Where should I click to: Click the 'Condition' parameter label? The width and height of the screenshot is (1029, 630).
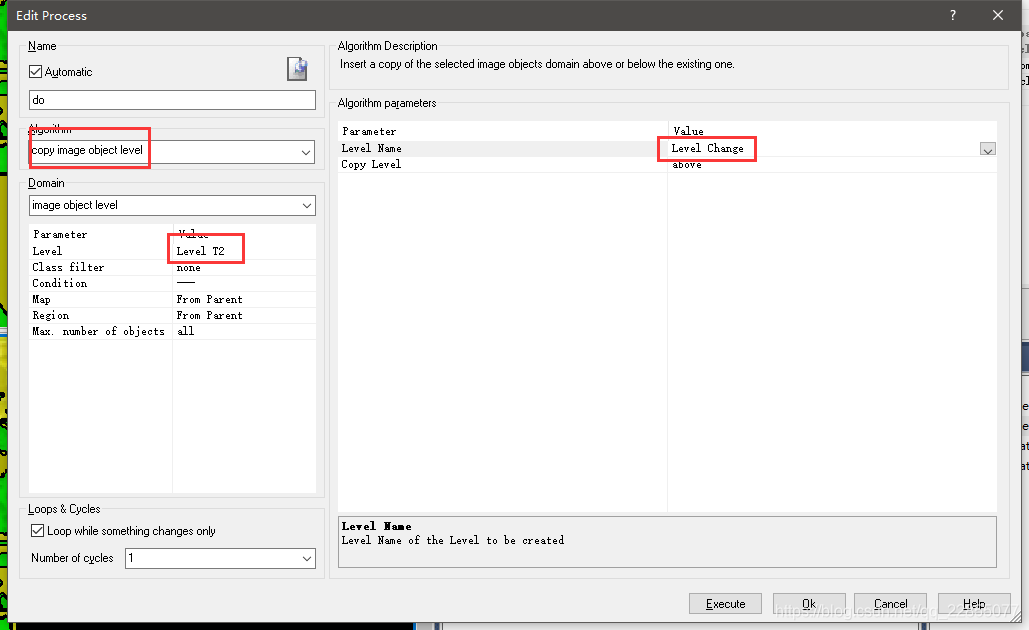pyautogui.click(x=60, y=284)
